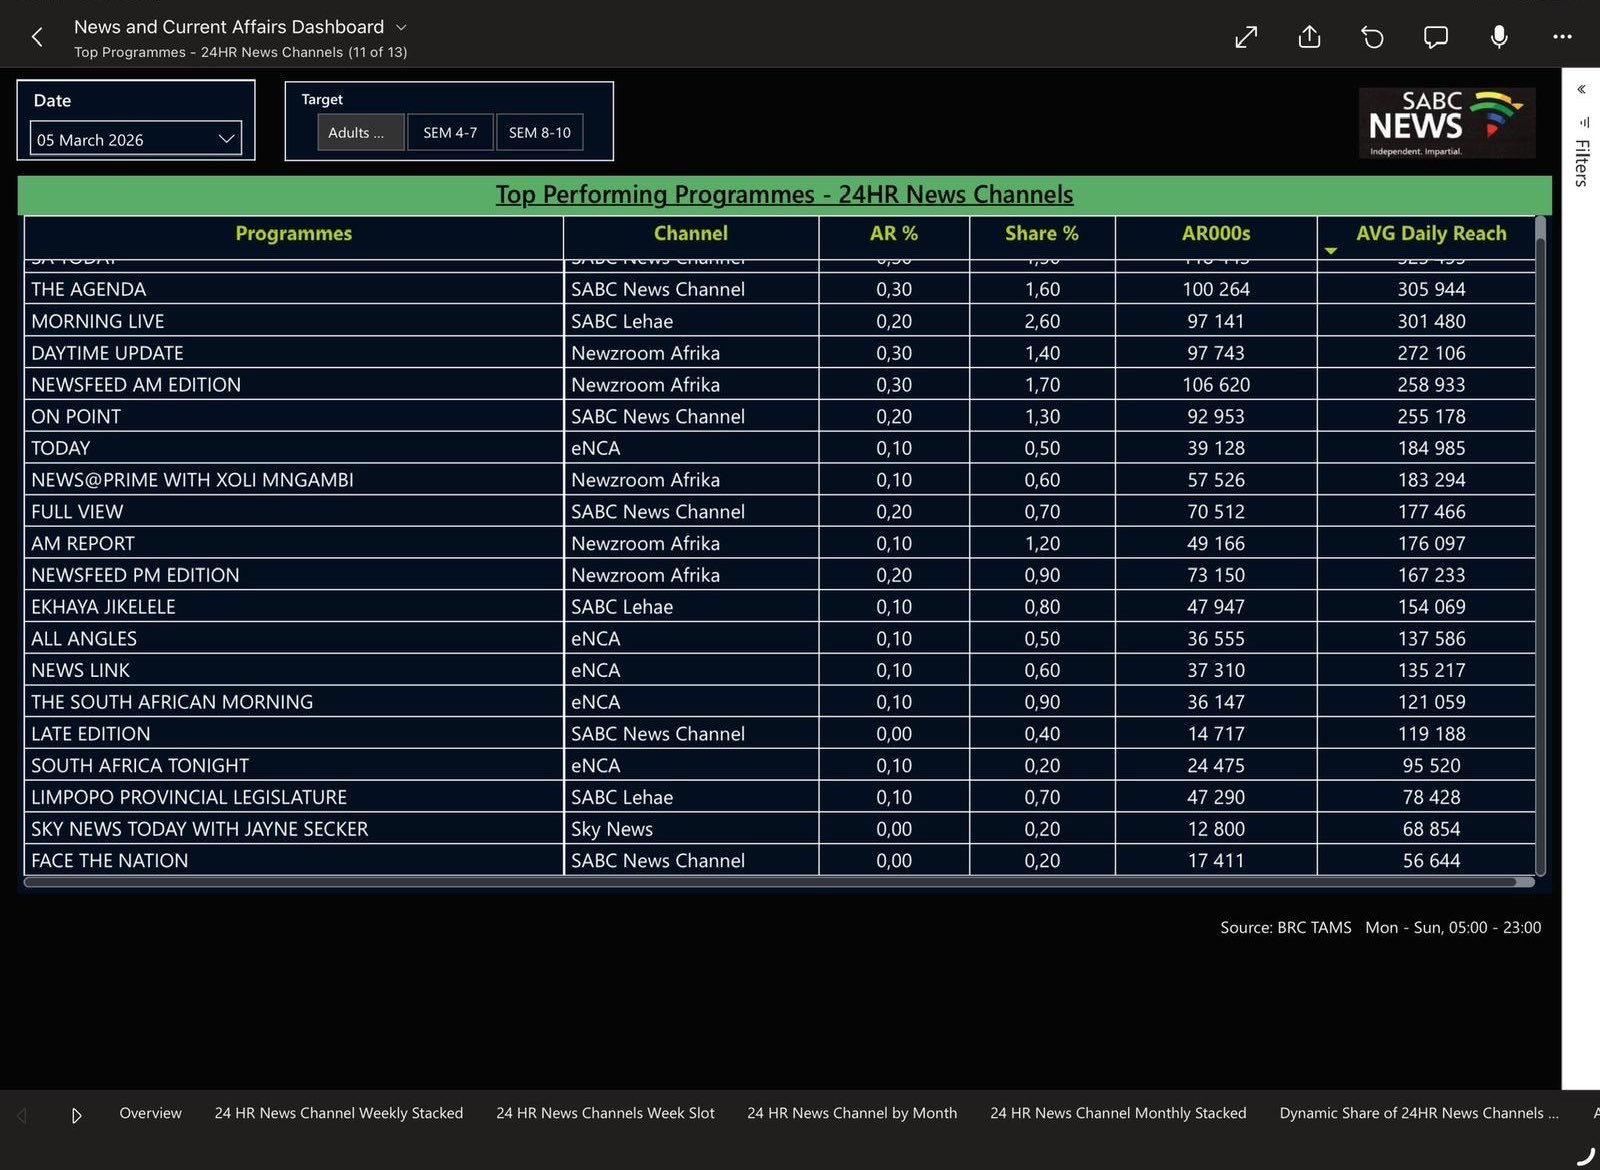This screenshot has height=1170, width=1600.
Task: Expand the Filters pane chevron
Action: [1581, 89]
